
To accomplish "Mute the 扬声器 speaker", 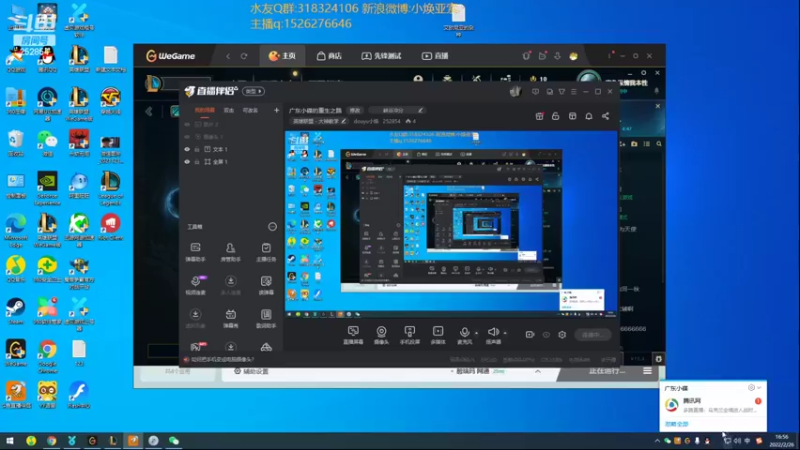I will [x=493, y=335].
